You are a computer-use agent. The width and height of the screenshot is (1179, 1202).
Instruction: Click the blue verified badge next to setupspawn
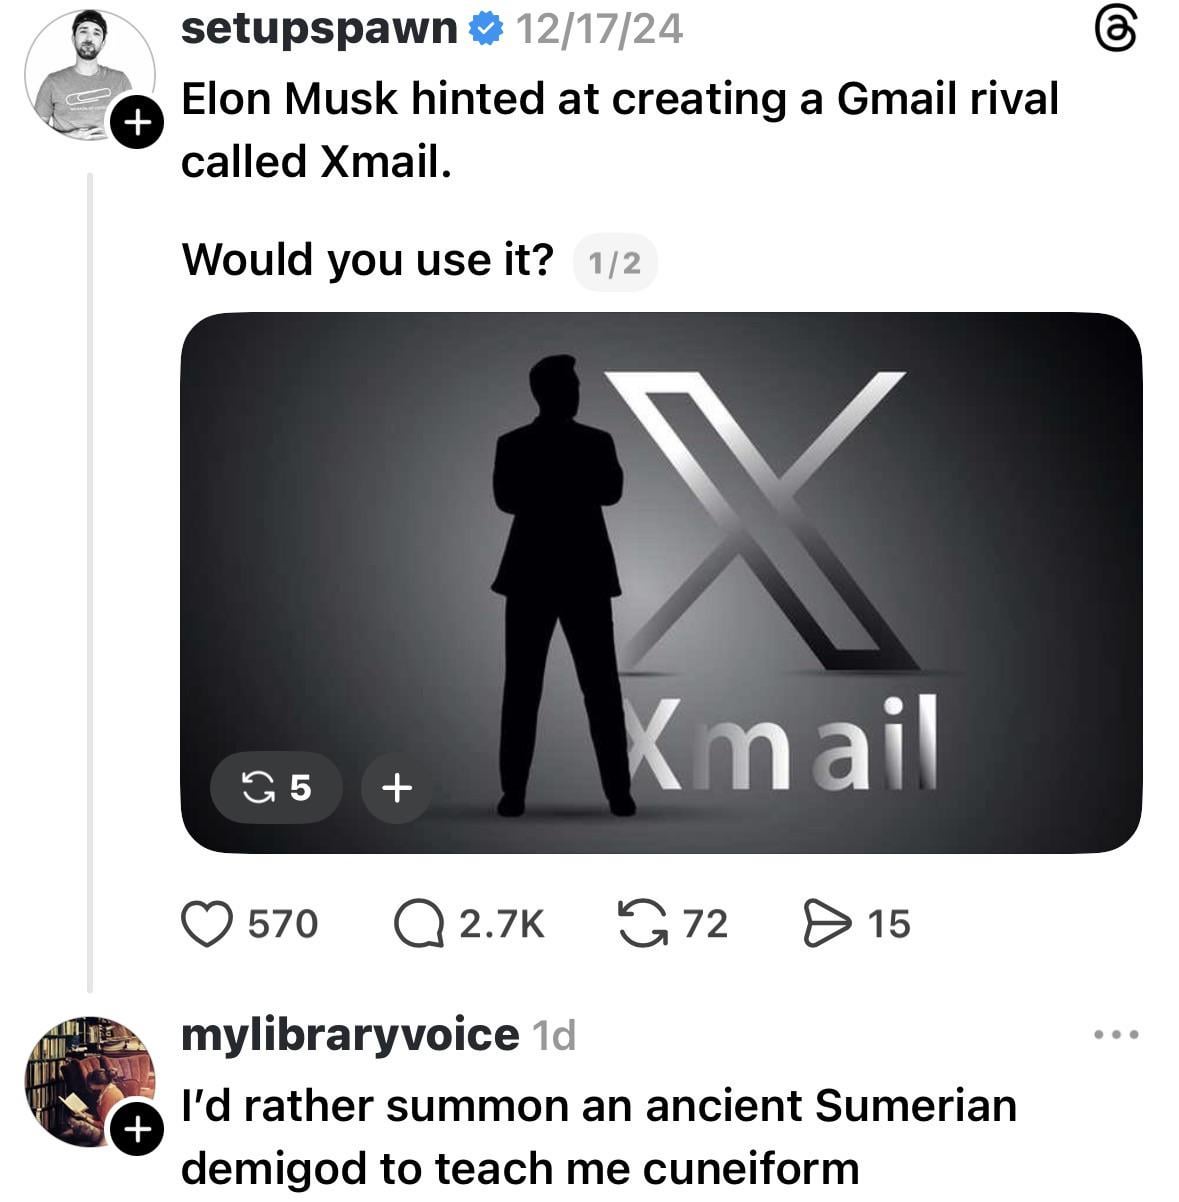click(486, 30)
